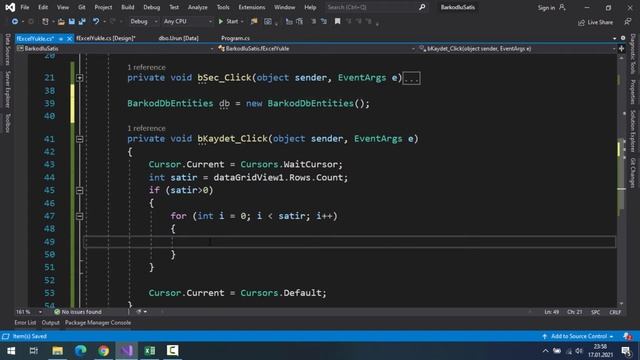Collapse the if (satir>0) block
640x360 pixels.
pyautogui.click(x=80, y=191)
